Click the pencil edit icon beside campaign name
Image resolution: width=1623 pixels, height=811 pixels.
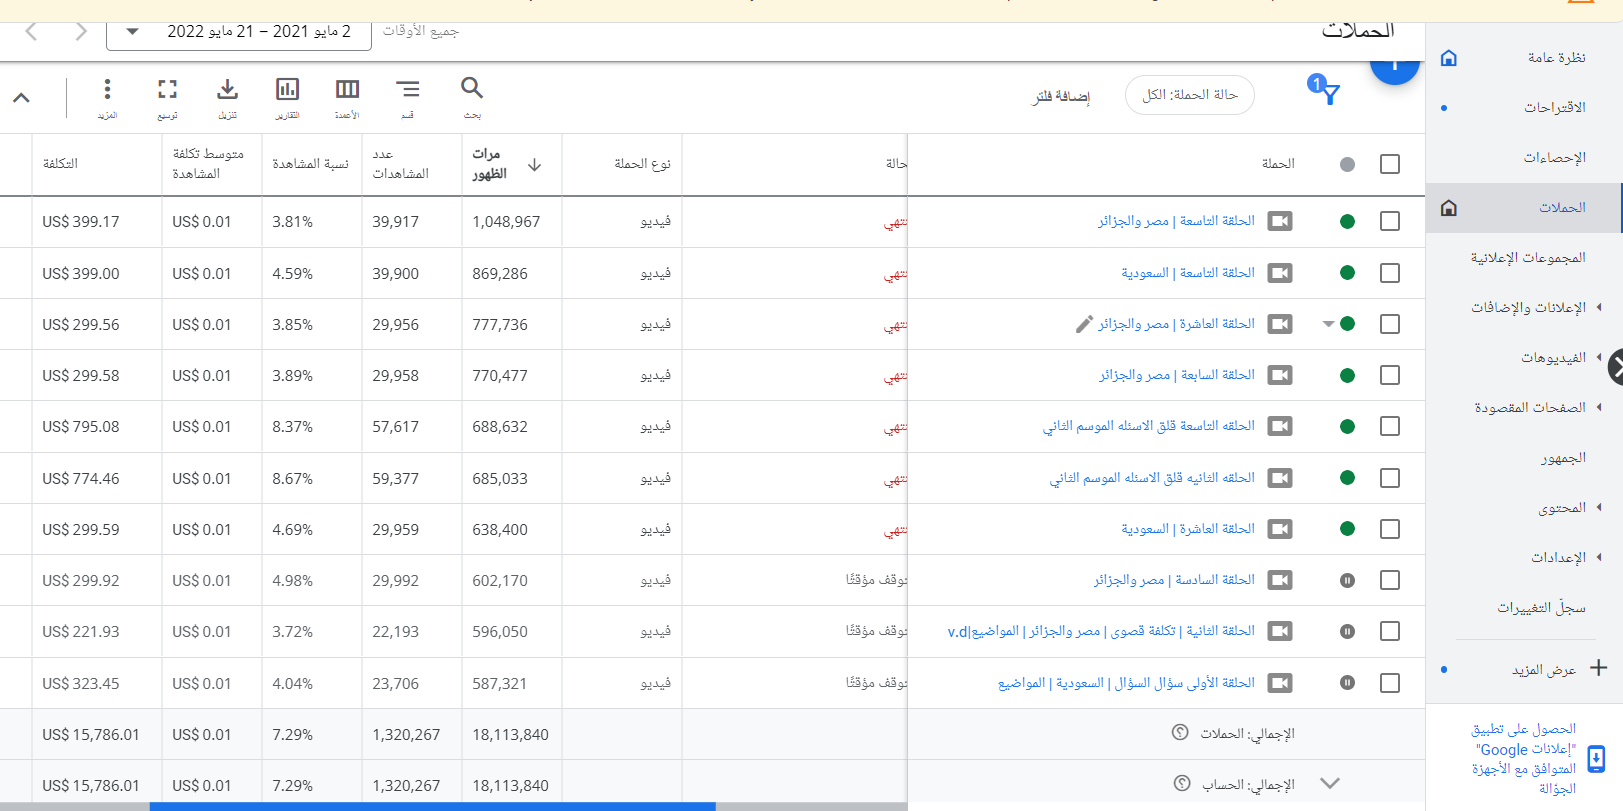[x=1084, y=324]
